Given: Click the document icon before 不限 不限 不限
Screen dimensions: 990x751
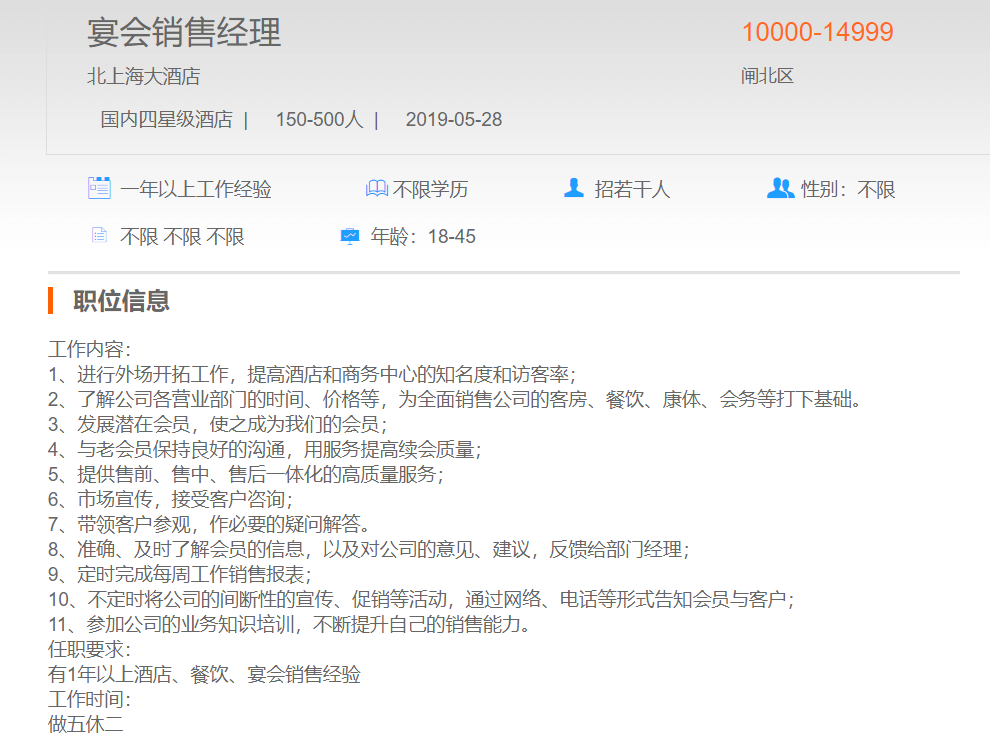Looking at the screenshot, I should pyautogui.click(x=99, y=236).
